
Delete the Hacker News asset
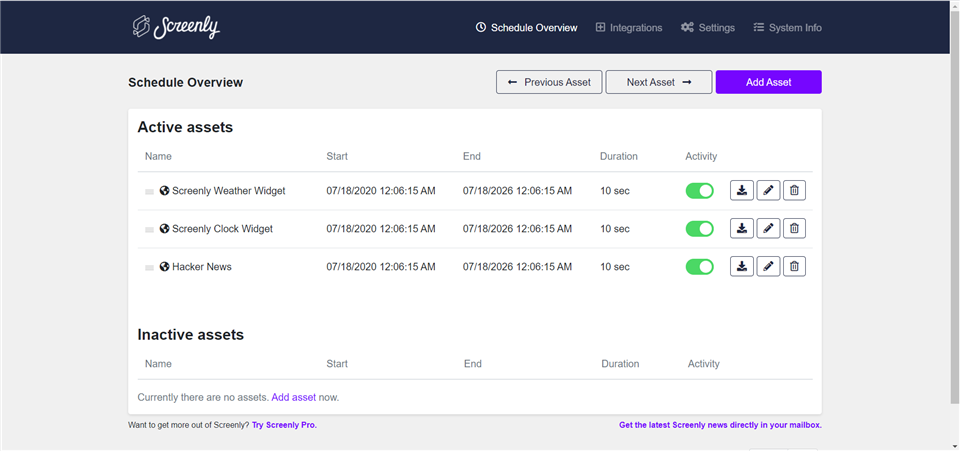coord(794,266)
